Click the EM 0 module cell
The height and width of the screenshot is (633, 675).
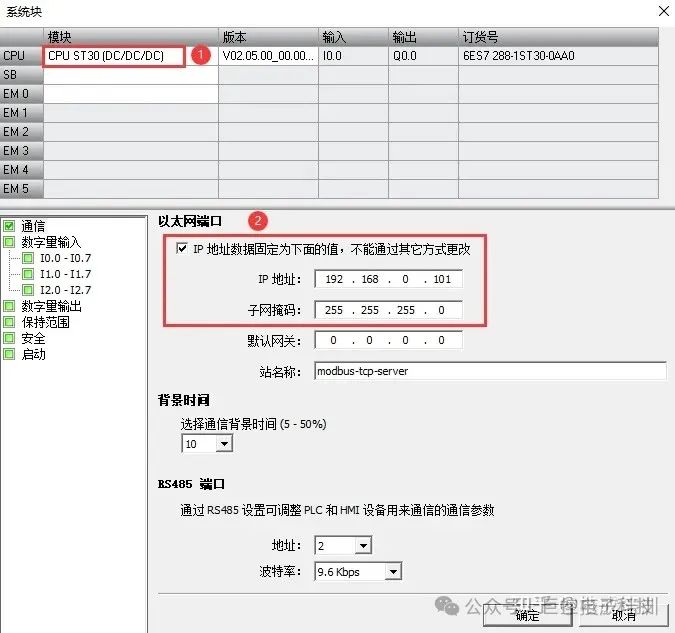[131, 94]
